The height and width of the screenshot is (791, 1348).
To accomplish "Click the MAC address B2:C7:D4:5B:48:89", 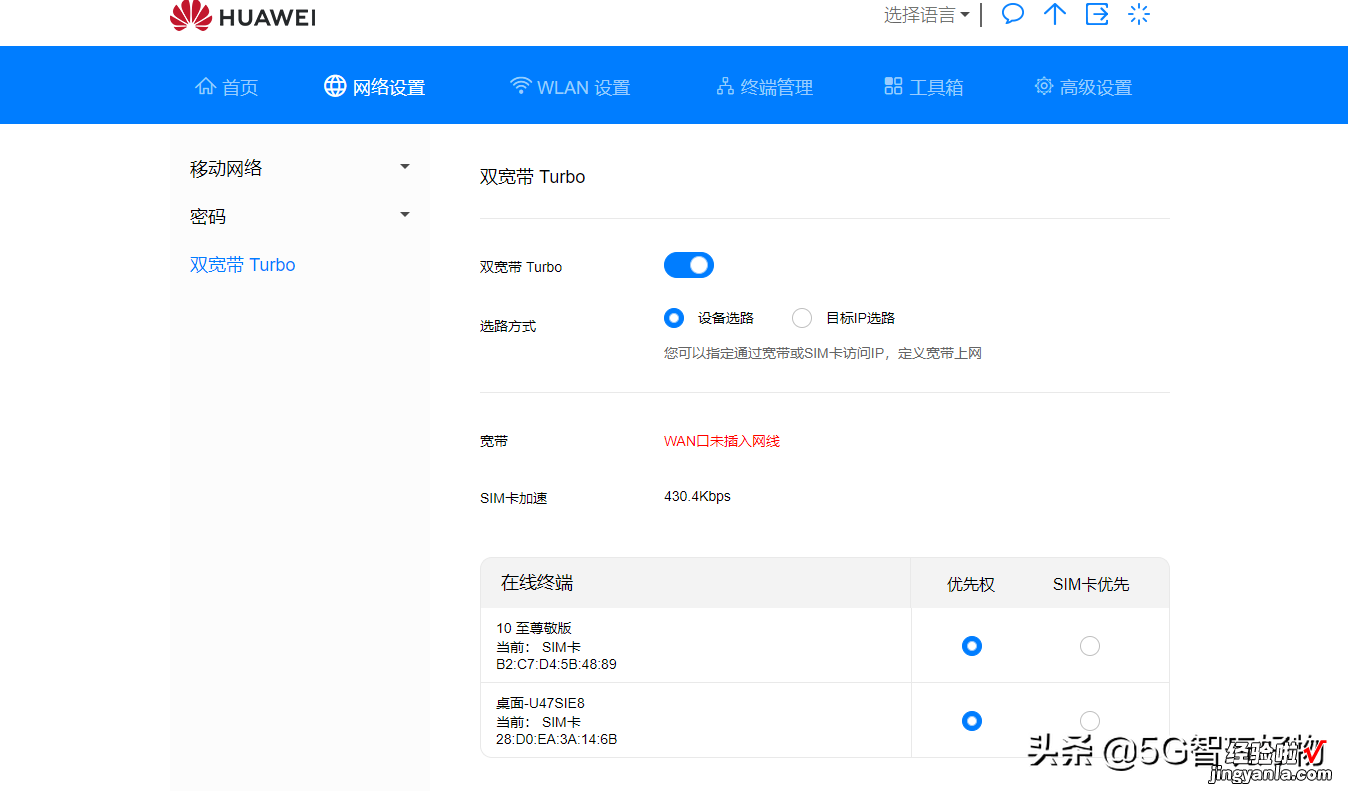I will point(556,664).
